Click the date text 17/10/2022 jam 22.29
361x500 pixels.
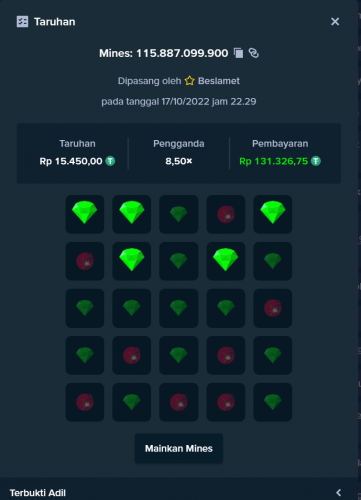click(x=209, y=102)
